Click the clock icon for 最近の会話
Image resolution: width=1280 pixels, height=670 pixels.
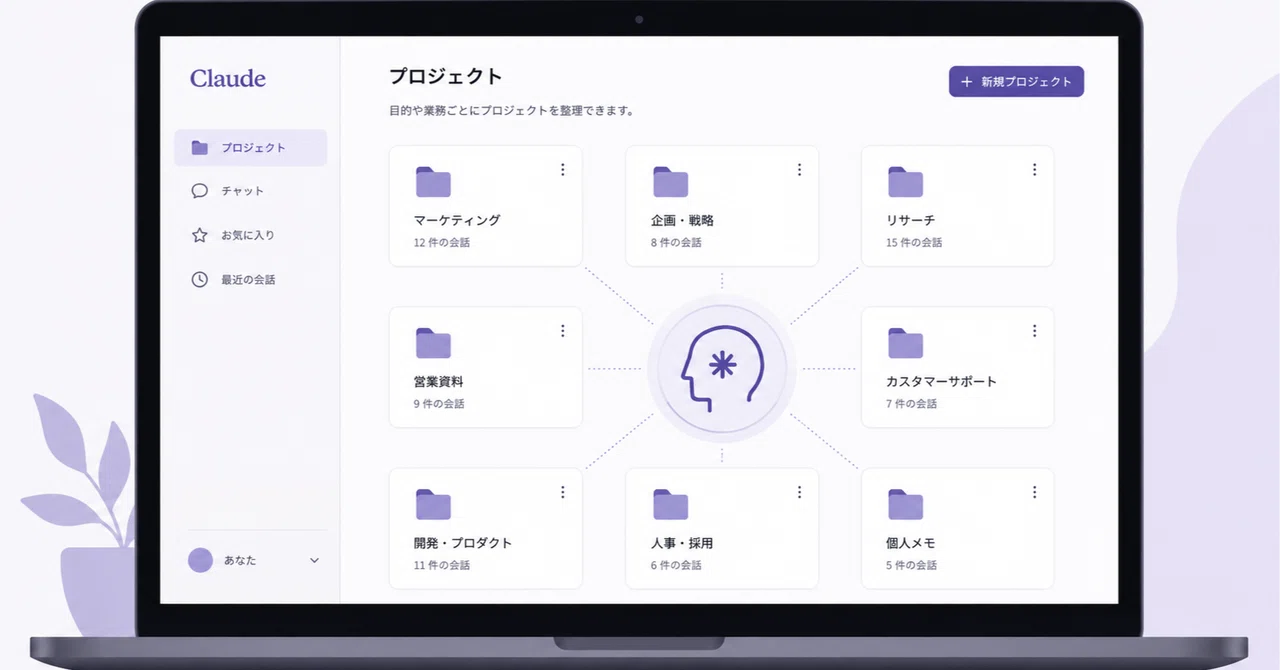[x=200, y=280]
